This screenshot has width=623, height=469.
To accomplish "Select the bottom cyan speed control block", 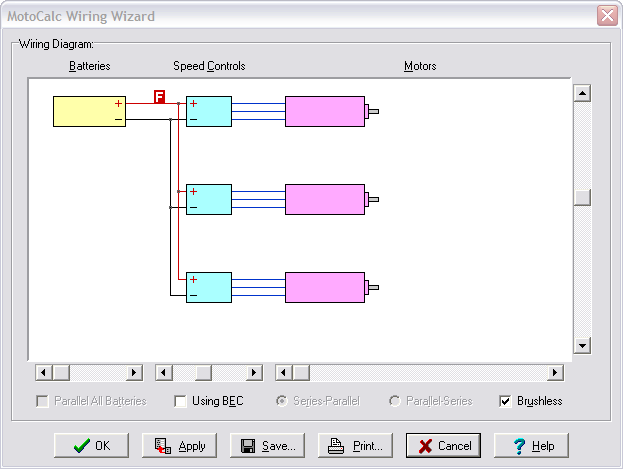I will [209, 287].
